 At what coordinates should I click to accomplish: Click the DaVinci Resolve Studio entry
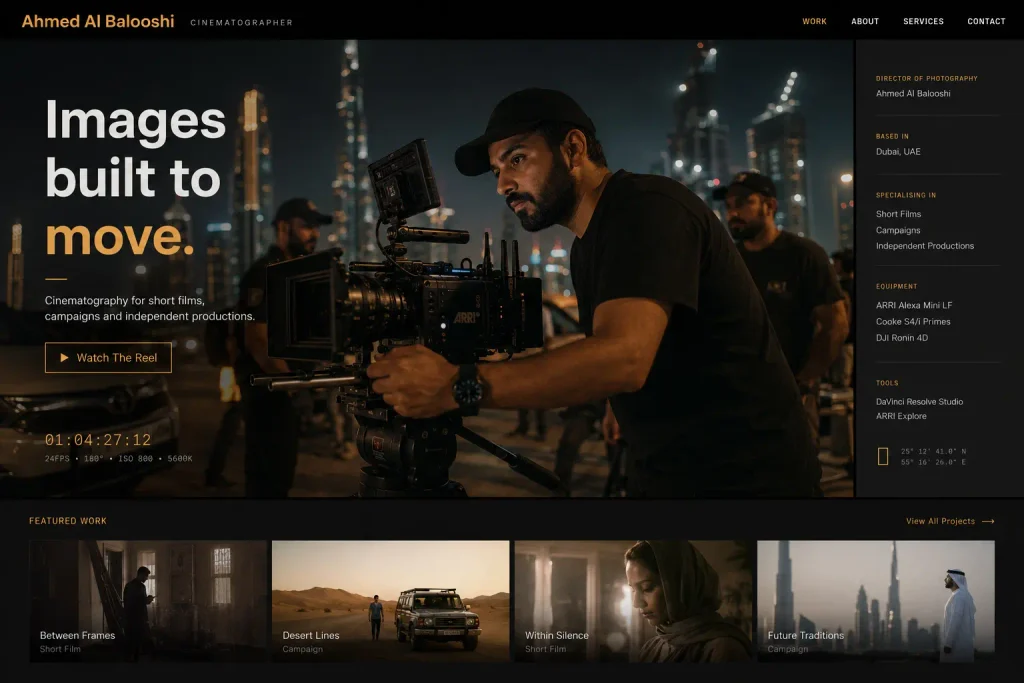click(x=920, y=402)
